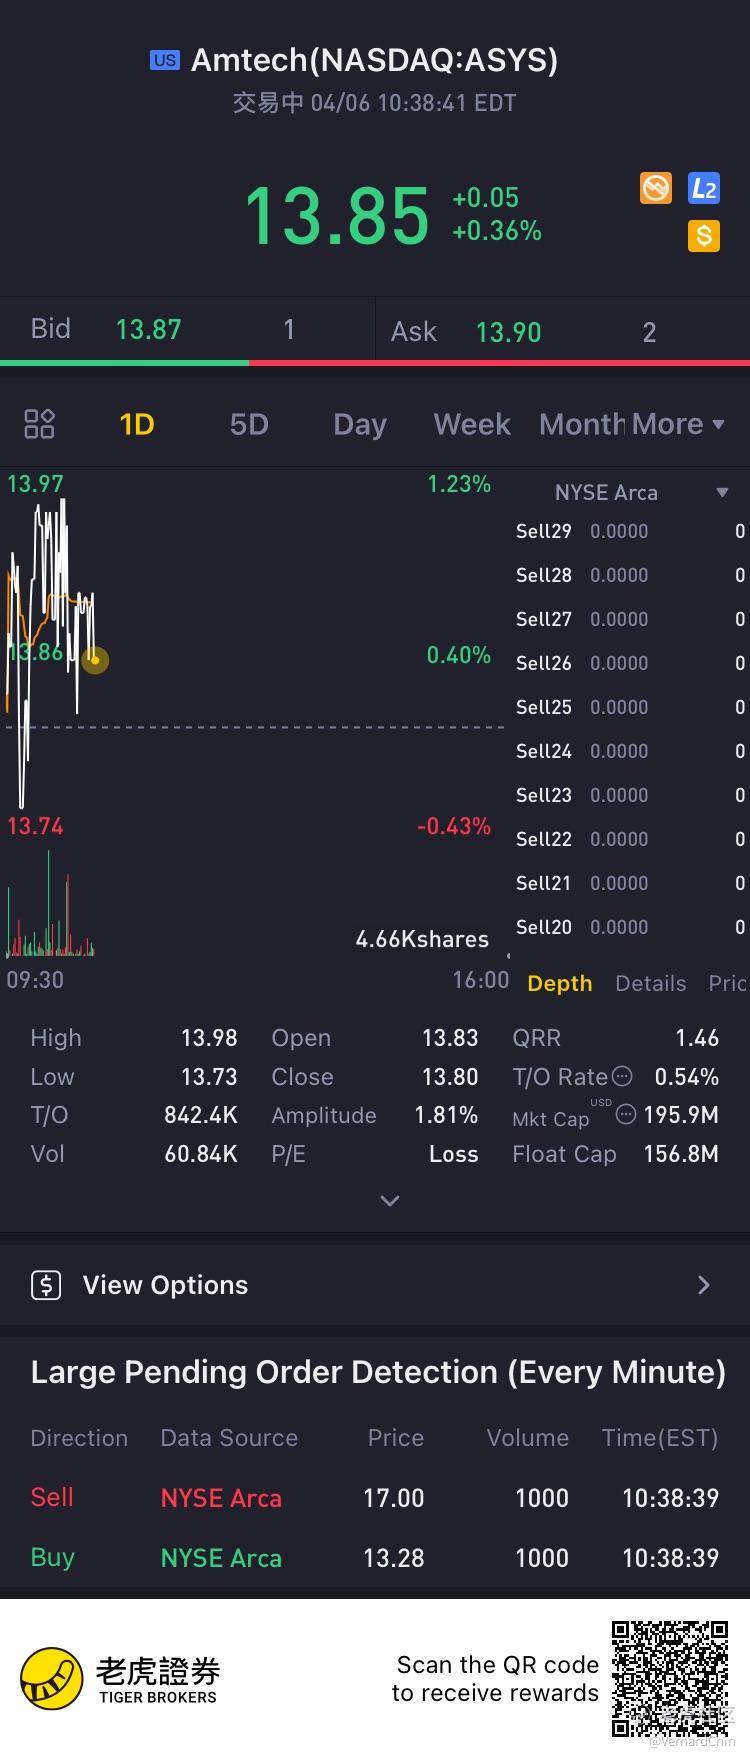Open the chart layout grid icon
The image size is (750, 1759).
39,424
